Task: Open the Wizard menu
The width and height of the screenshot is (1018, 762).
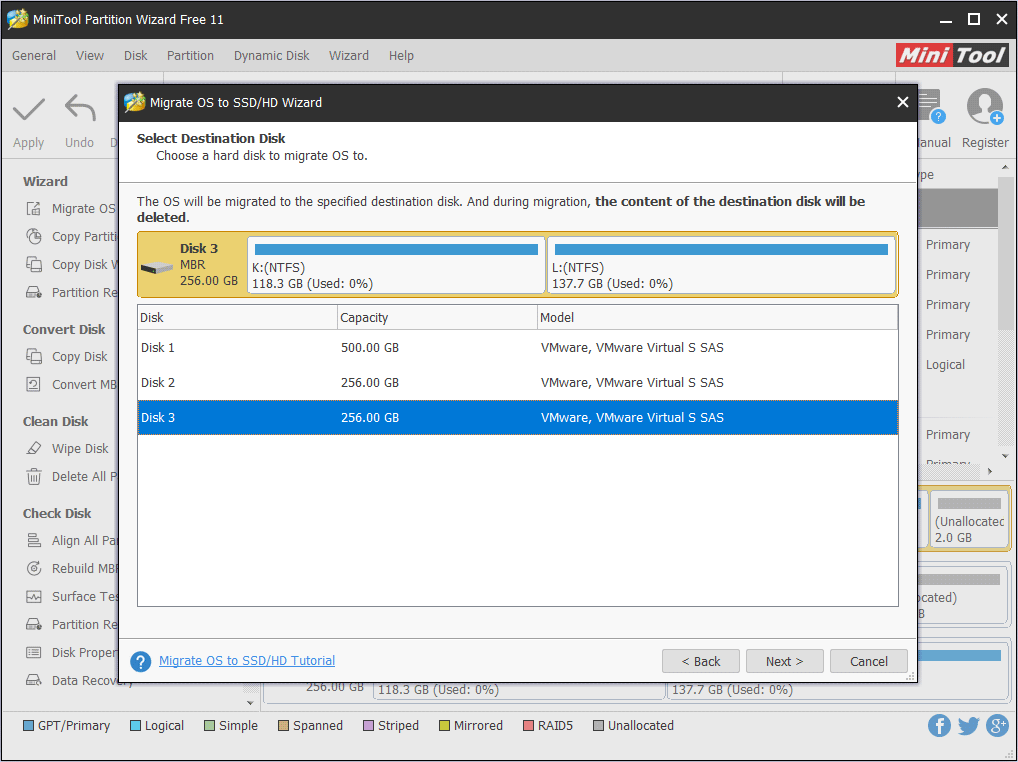Action: pos(349,56)
